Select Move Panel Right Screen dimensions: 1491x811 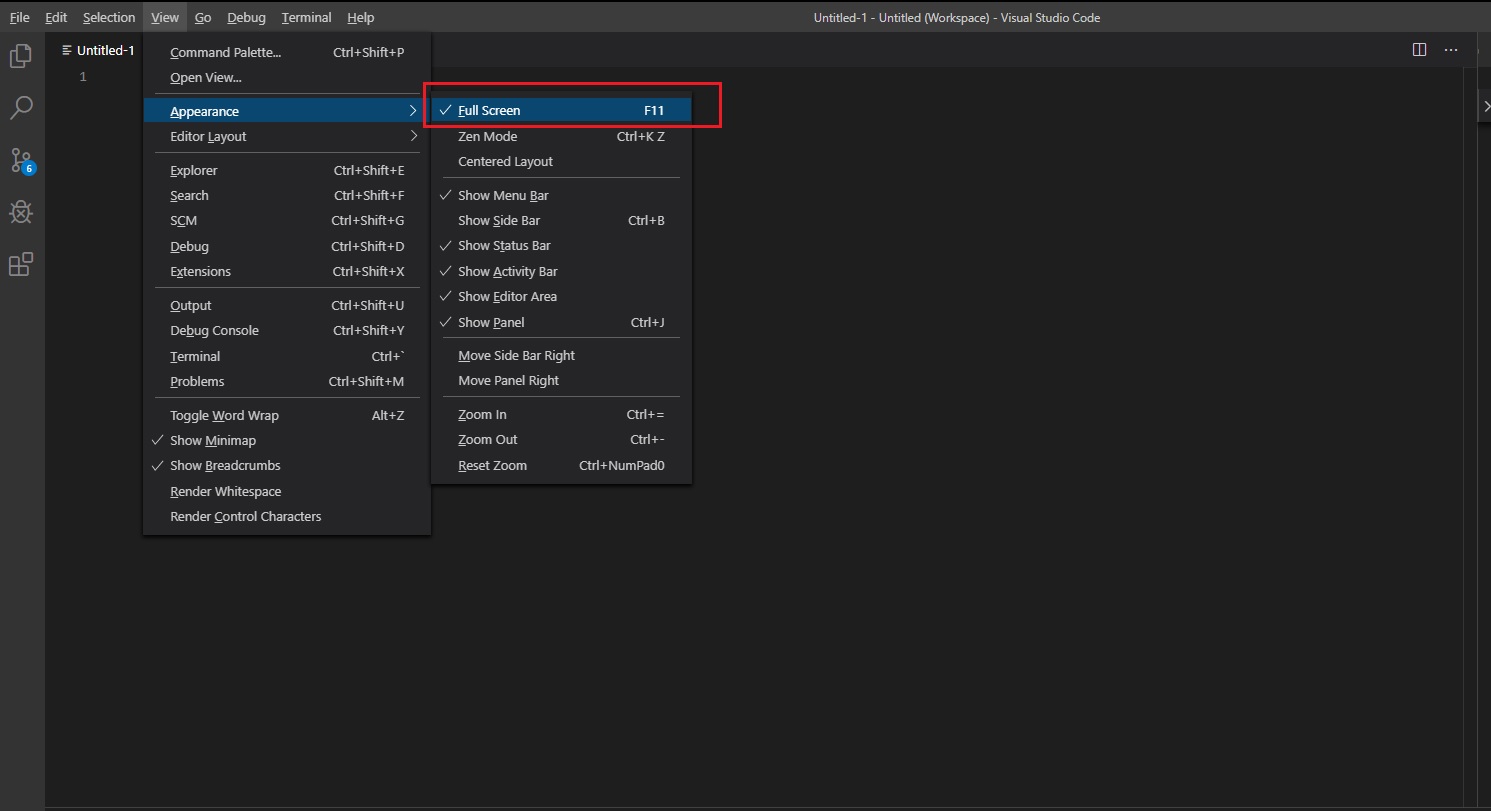pos(561,381)
